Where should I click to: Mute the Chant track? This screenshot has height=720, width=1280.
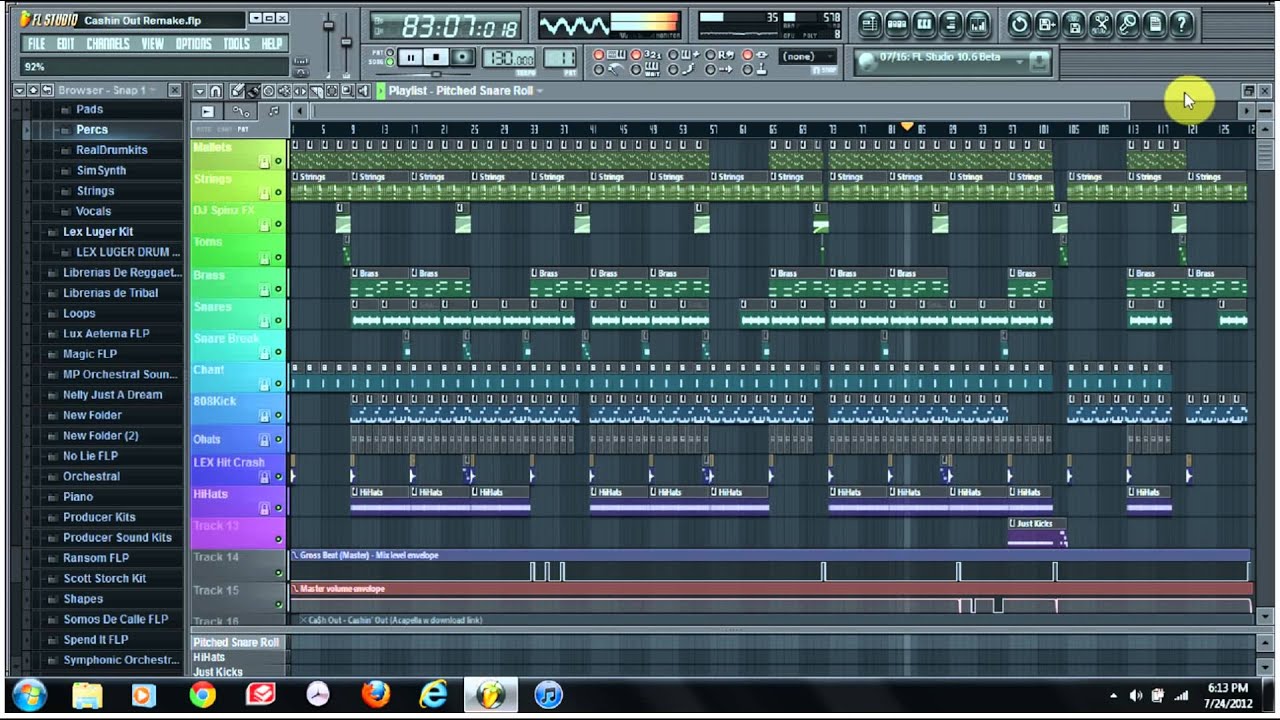(x=279, y=385)
